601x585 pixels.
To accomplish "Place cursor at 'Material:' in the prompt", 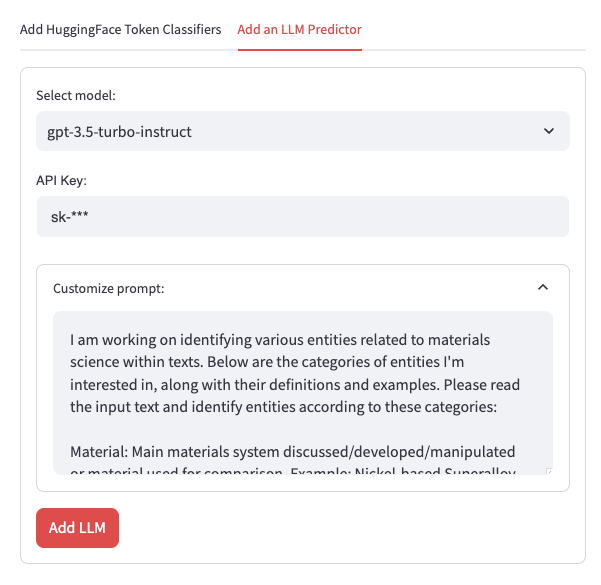I will click(x=99, y=452).
